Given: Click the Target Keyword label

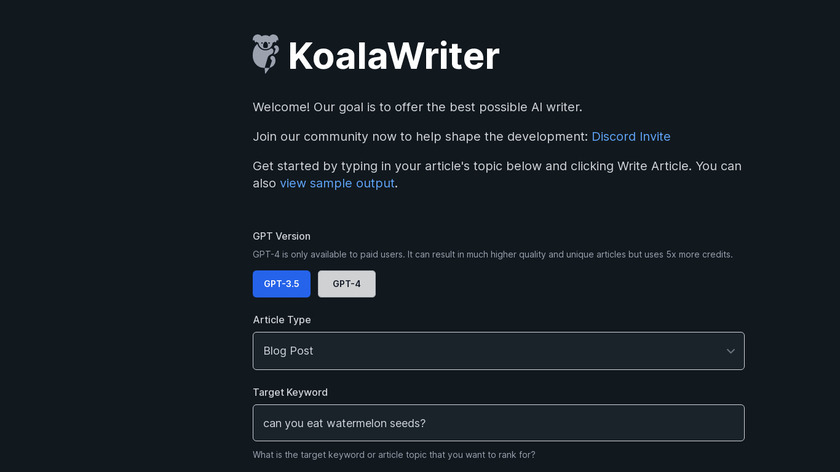Looking at the screenshot, I should point(290,392).
